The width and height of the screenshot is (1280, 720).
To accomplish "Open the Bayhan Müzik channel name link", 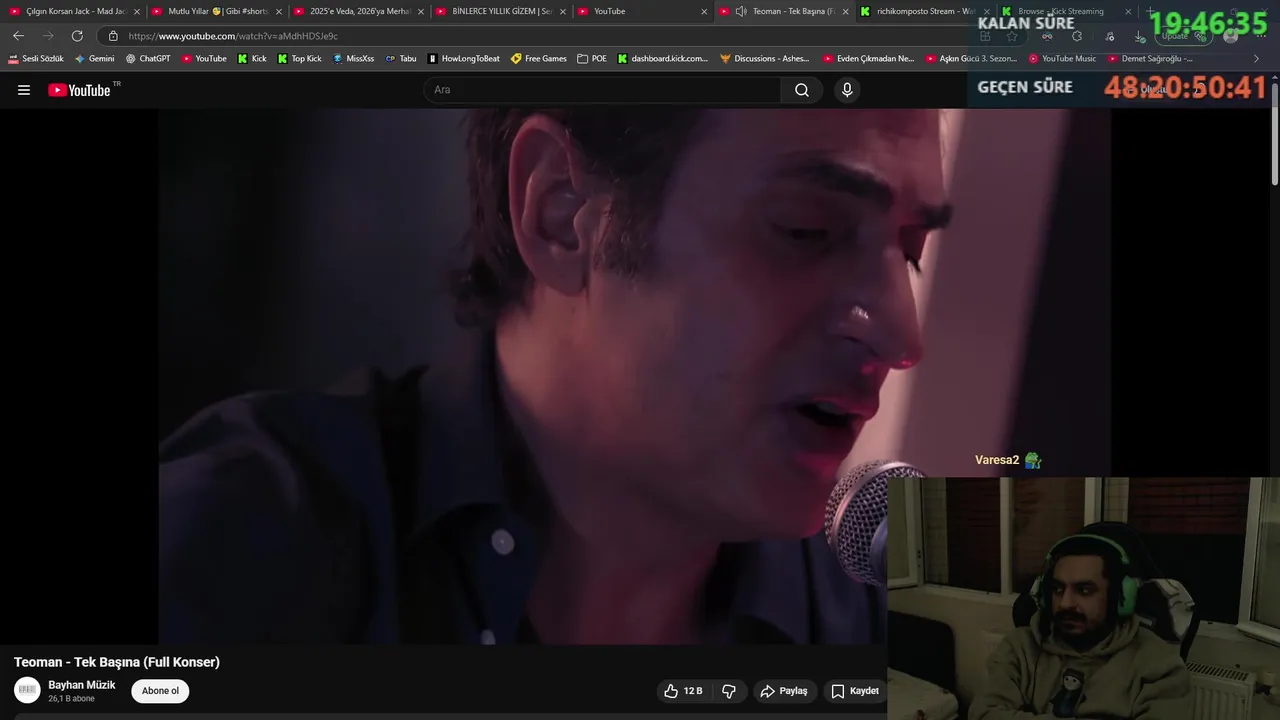I will click(x=82, y=685).
